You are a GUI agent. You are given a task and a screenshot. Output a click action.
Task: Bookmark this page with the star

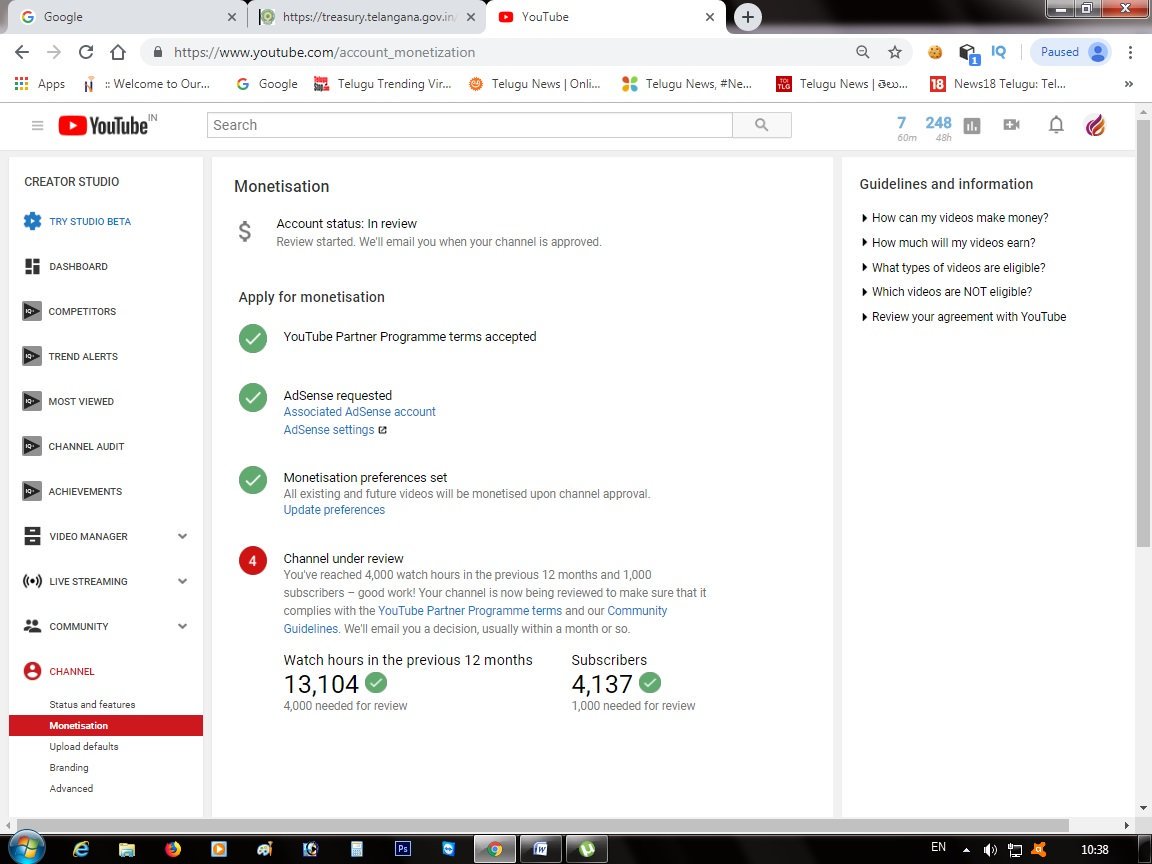click(894, 52)
